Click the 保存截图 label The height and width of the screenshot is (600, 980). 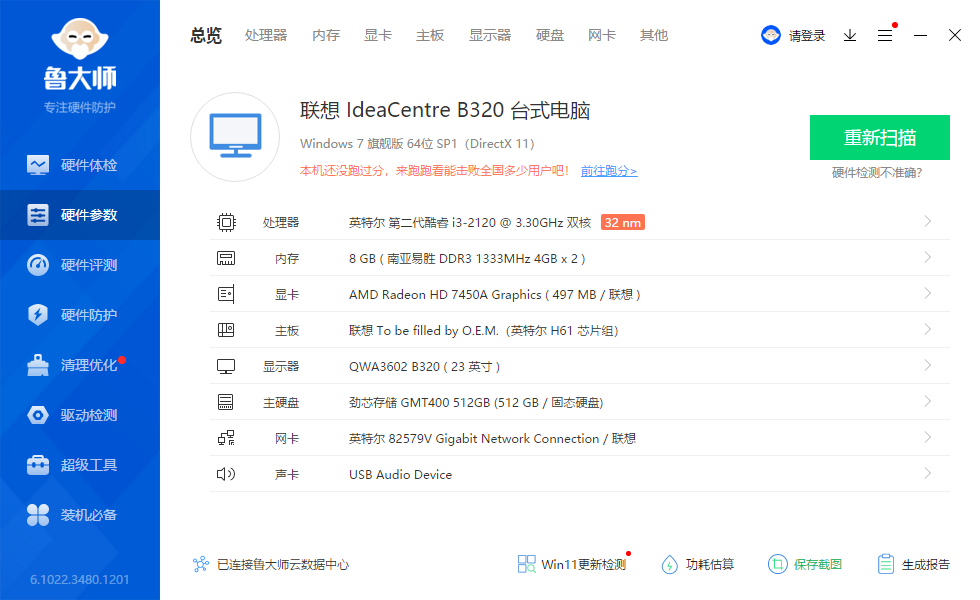tap(818, 564)
